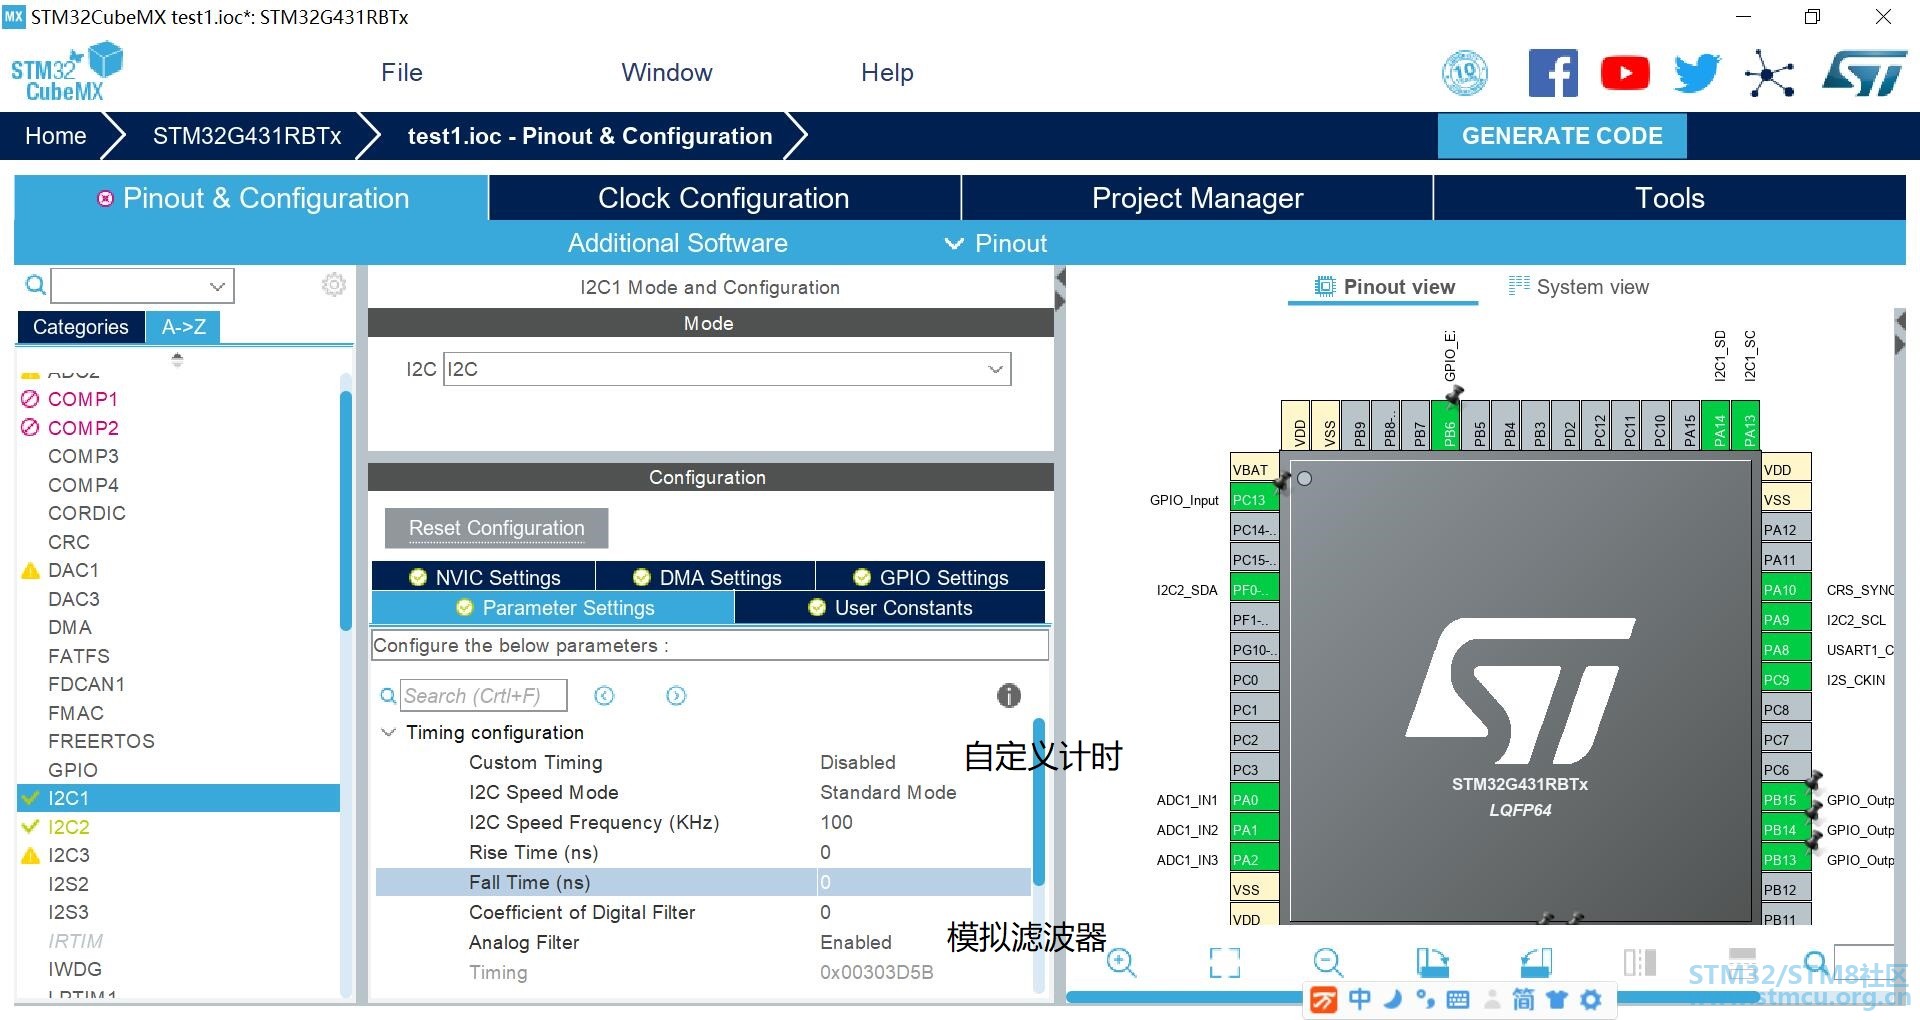The height and width of the screenshot is (1020, 1920).
Task: Open the Pinout dropdown menu
Action: (996, 243)
